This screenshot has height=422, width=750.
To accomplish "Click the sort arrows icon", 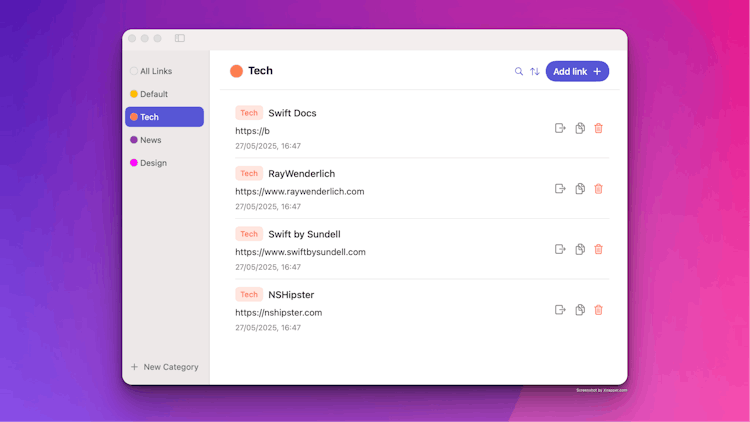I will point(535,72).
